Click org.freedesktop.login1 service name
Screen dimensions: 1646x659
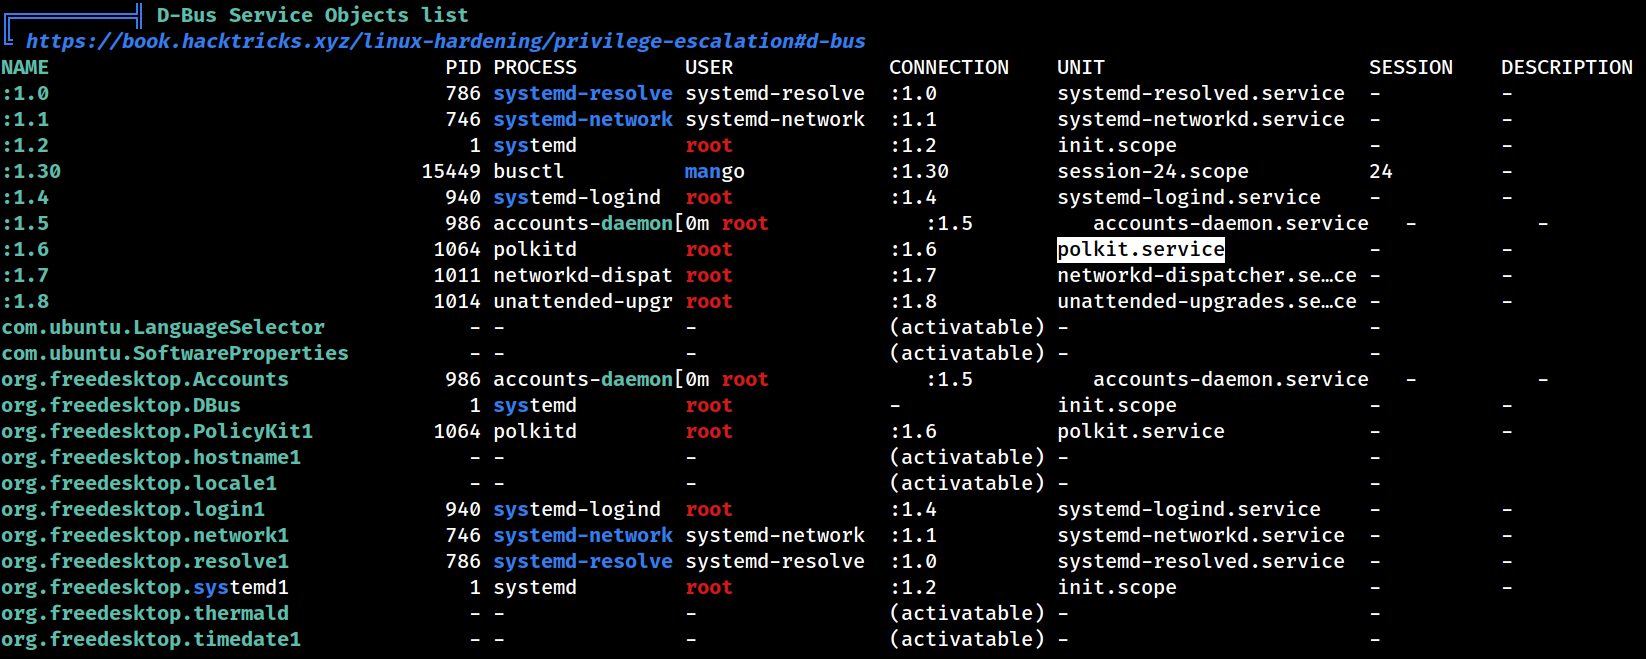(133, 509)
